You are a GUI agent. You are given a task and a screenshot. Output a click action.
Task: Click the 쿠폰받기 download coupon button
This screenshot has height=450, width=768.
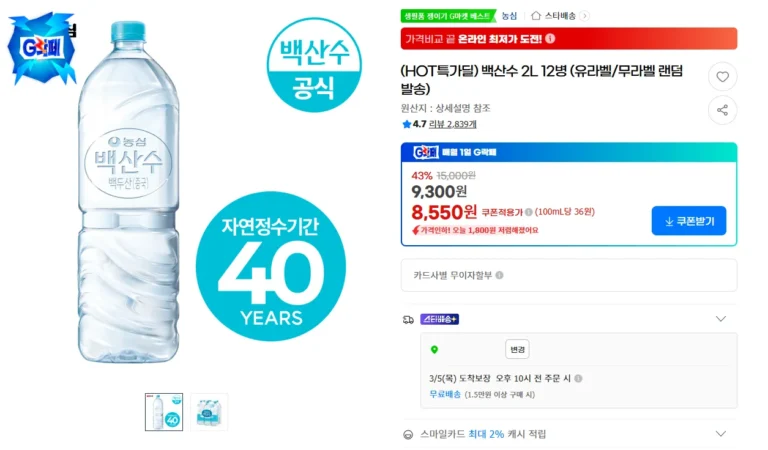[x=688, y=220]
